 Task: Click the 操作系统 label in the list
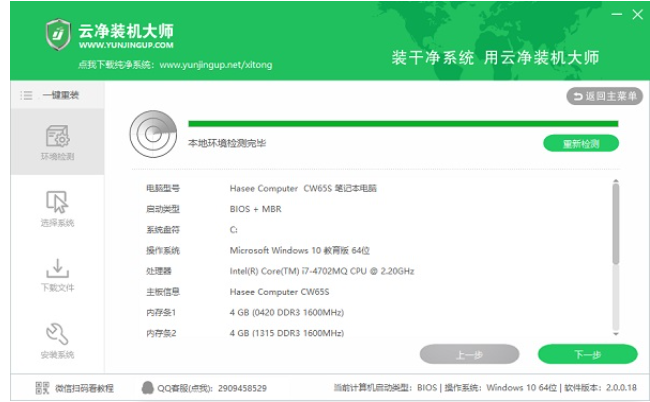point(163,250)
